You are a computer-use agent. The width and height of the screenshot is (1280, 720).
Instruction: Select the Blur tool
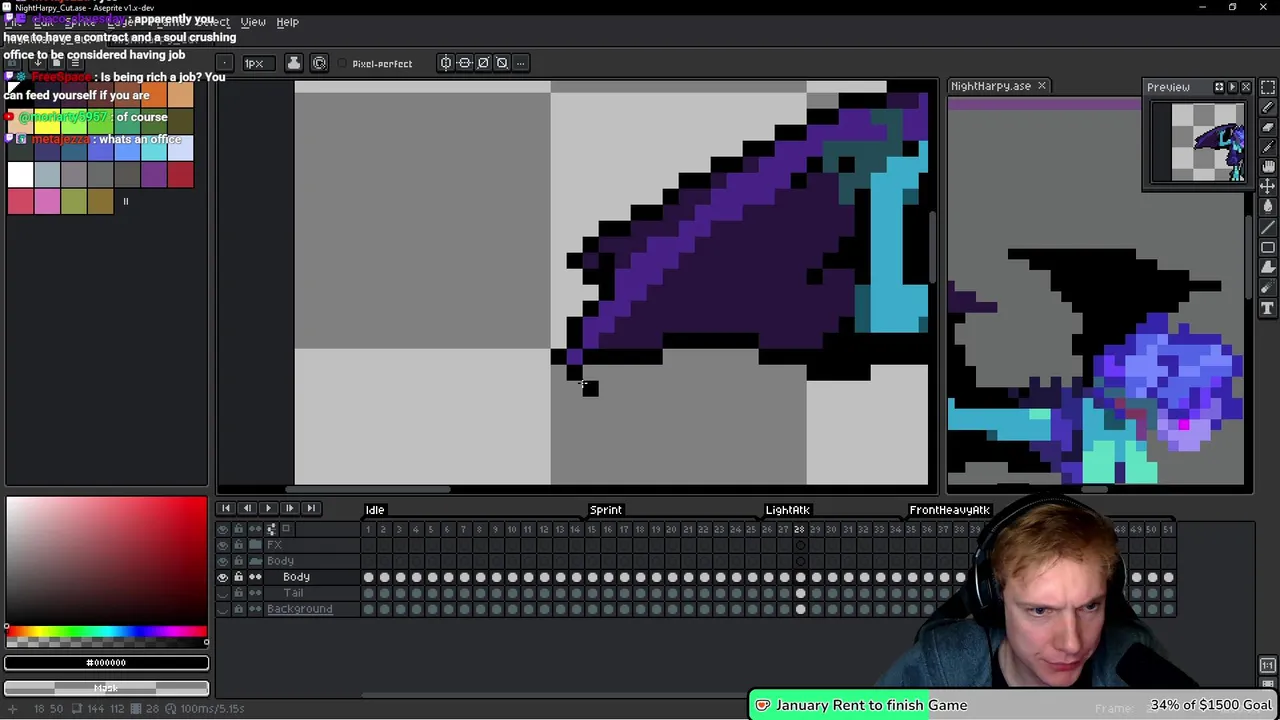pyautogui.click(x=1268, y=288)
